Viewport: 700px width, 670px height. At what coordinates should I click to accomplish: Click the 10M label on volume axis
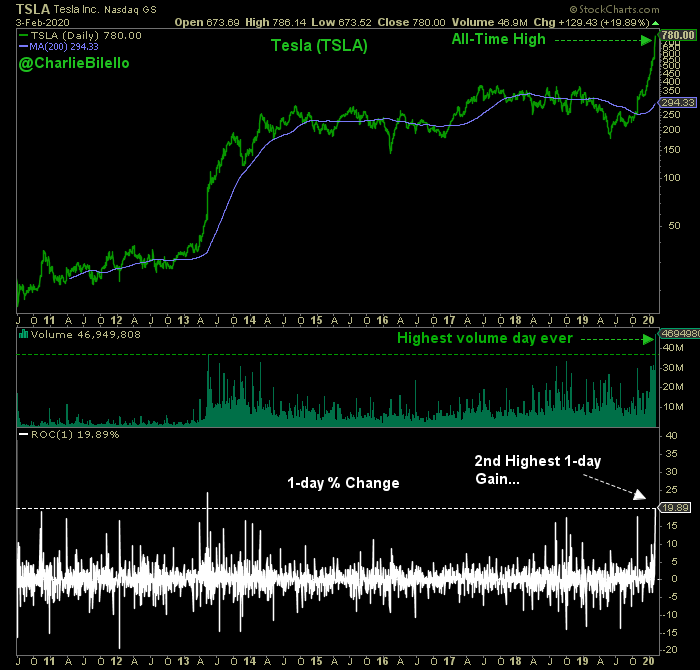pyautogui.click(x=673, y=407)
